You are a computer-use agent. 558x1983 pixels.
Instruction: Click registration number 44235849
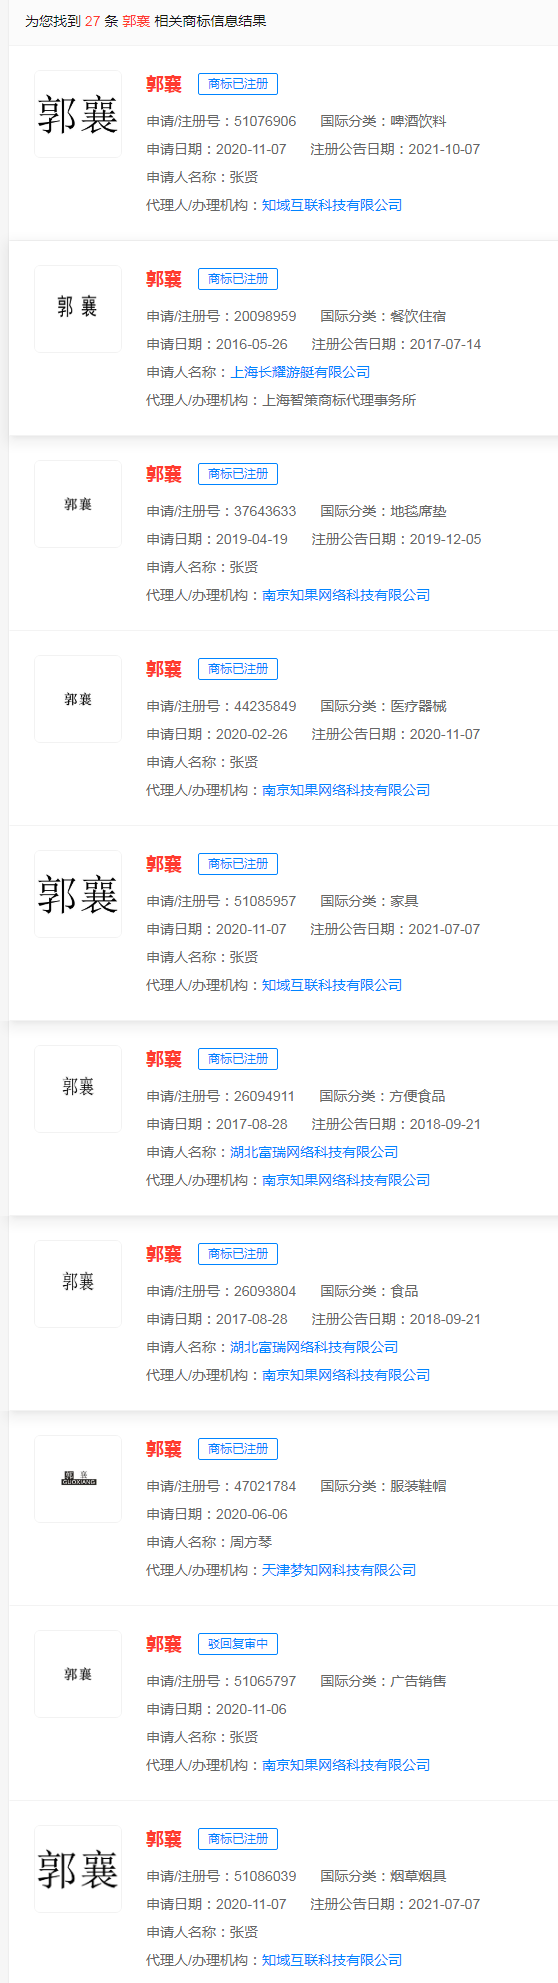(265, 706)
